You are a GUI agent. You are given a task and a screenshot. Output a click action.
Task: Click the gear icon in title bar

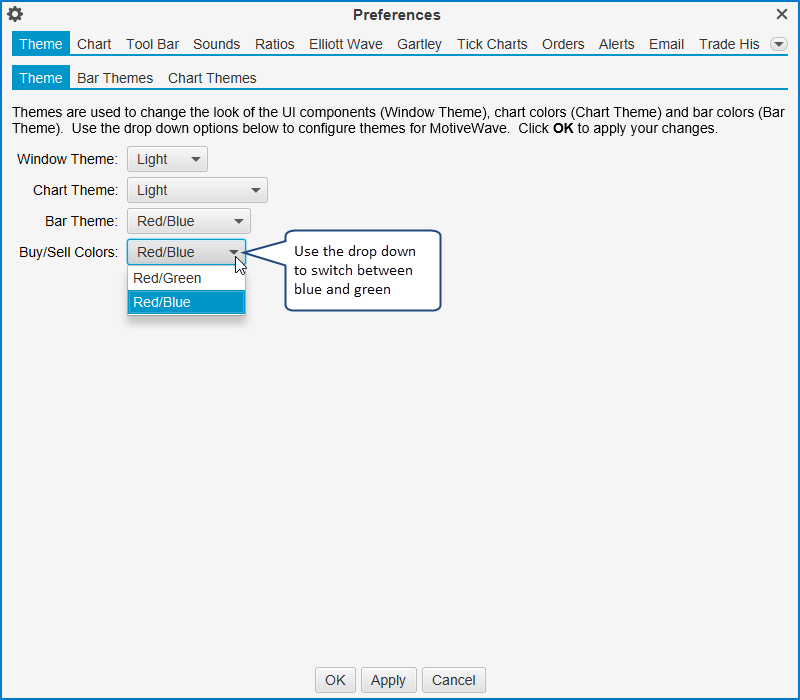(15, 15)
